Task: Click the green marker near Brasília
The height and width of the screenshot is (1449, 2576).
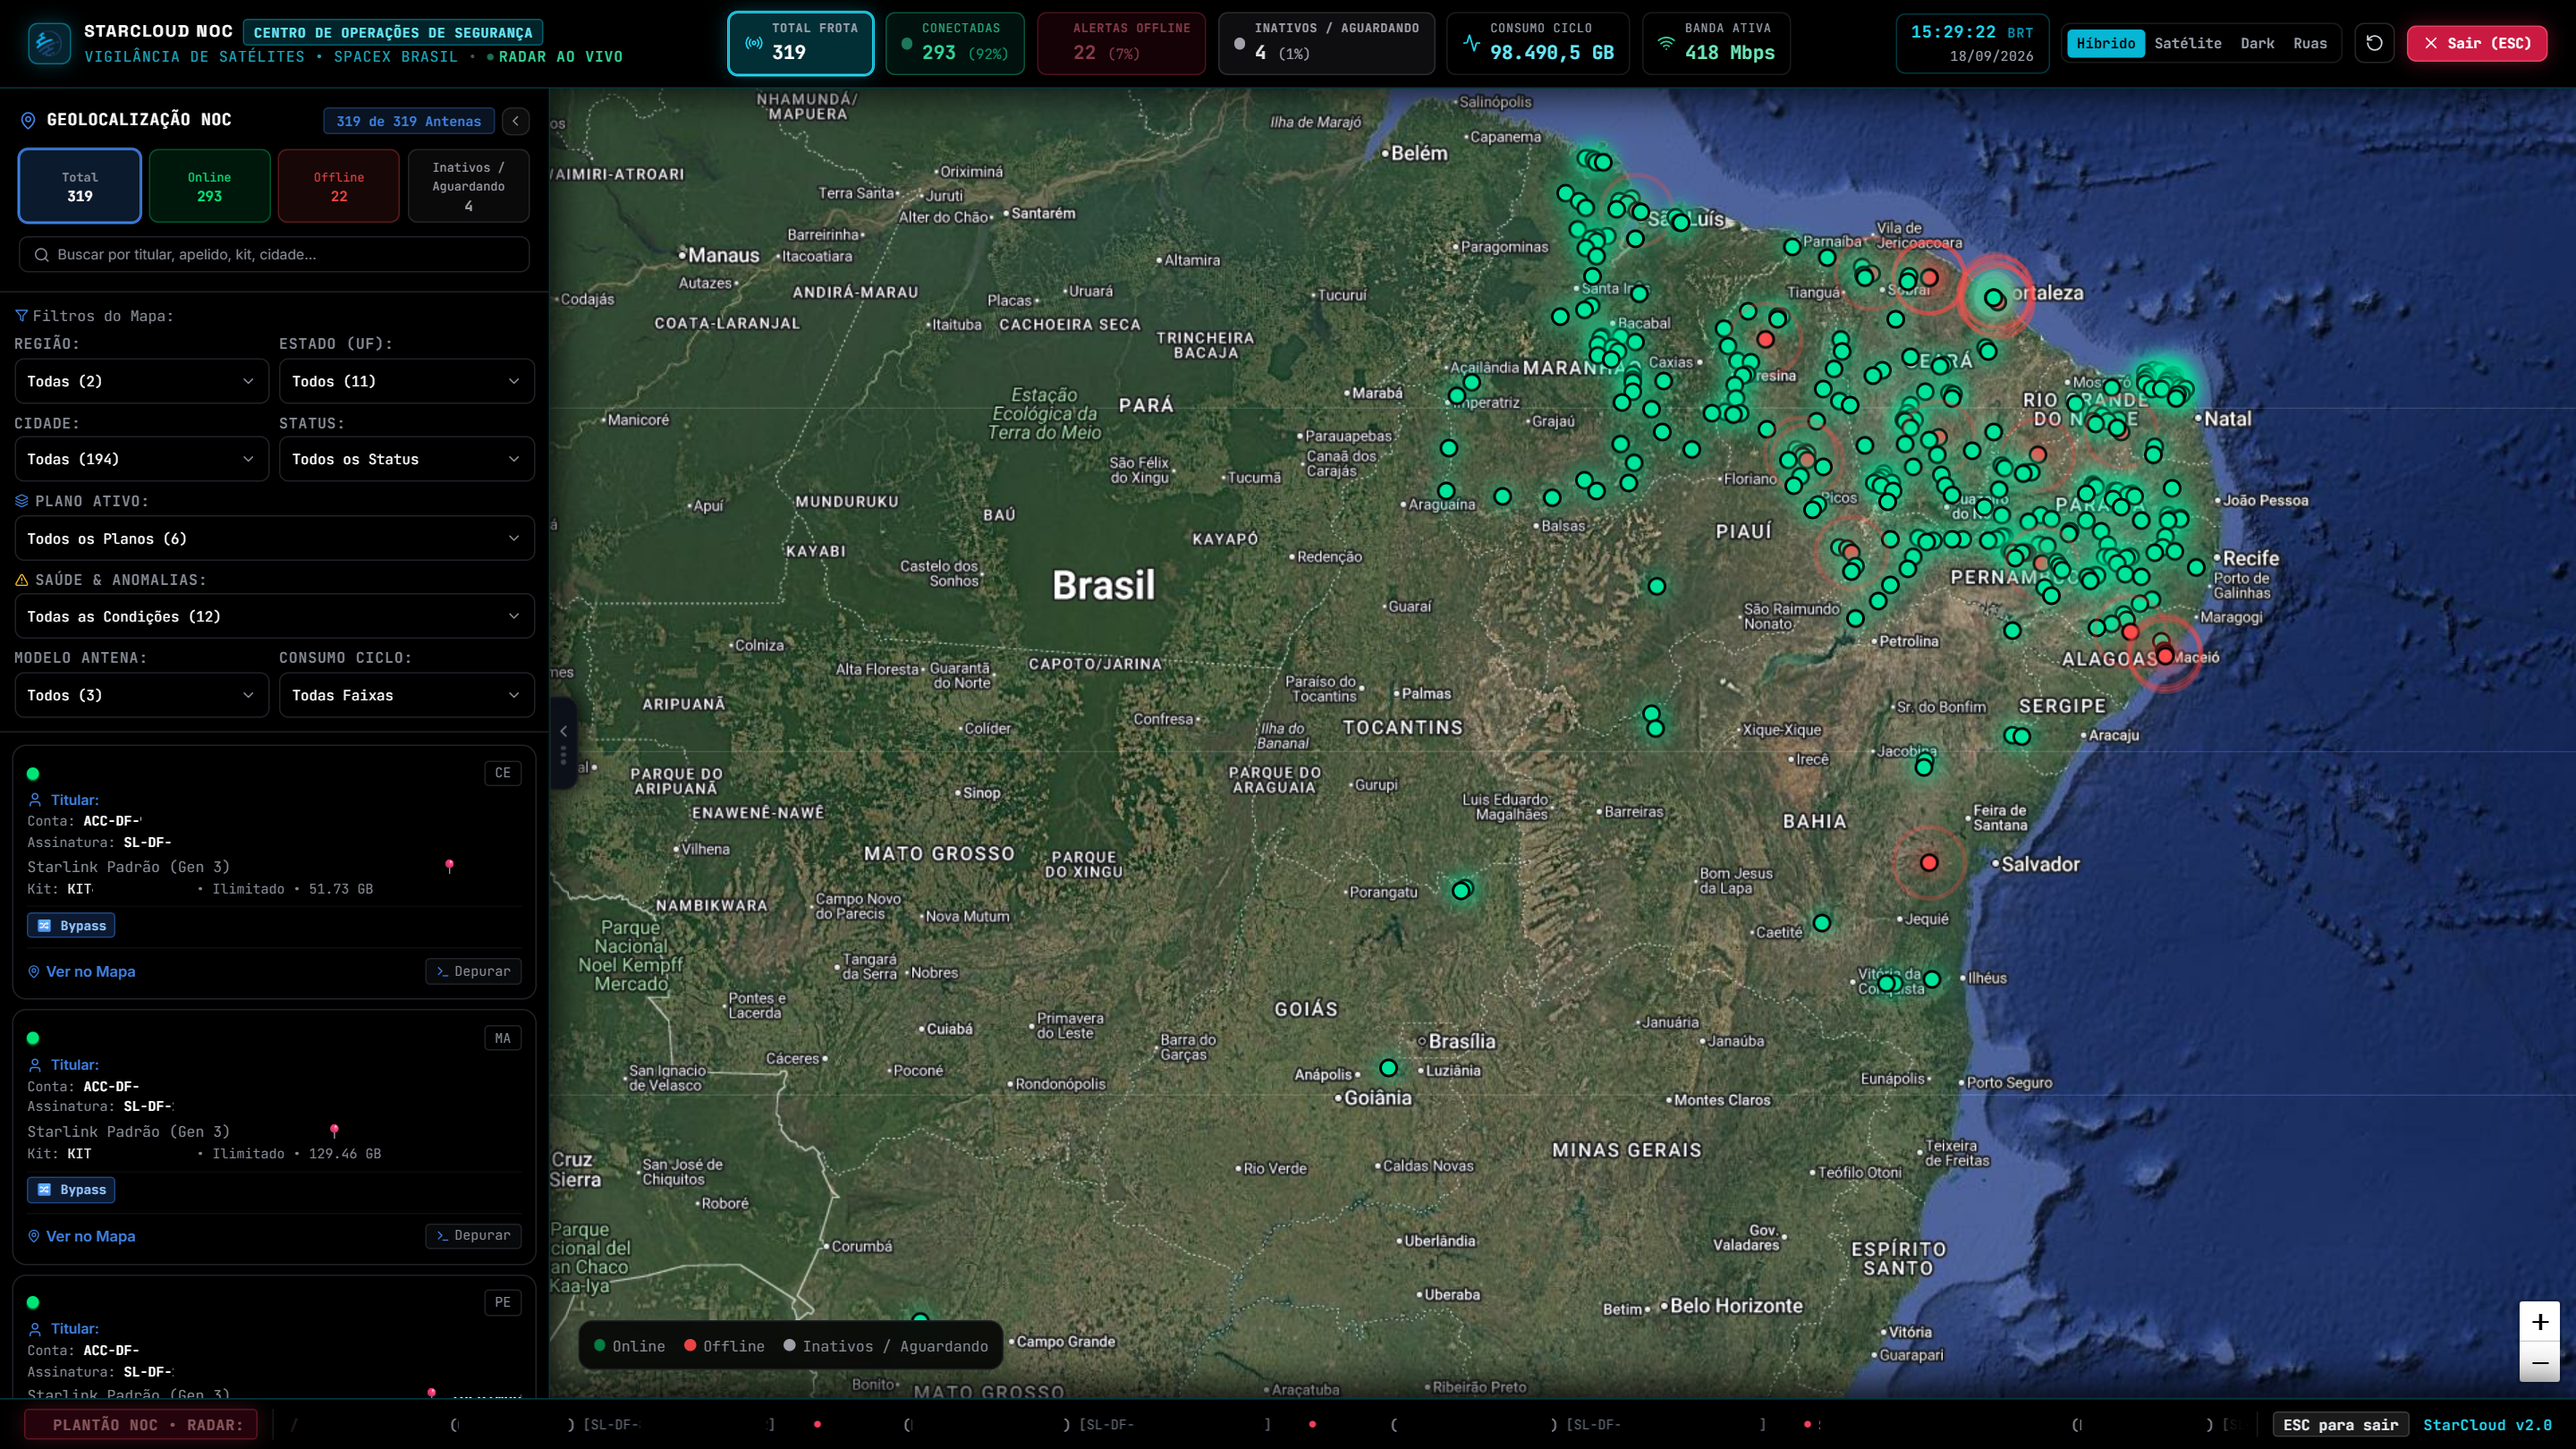Action: tap(1388, 1068)
